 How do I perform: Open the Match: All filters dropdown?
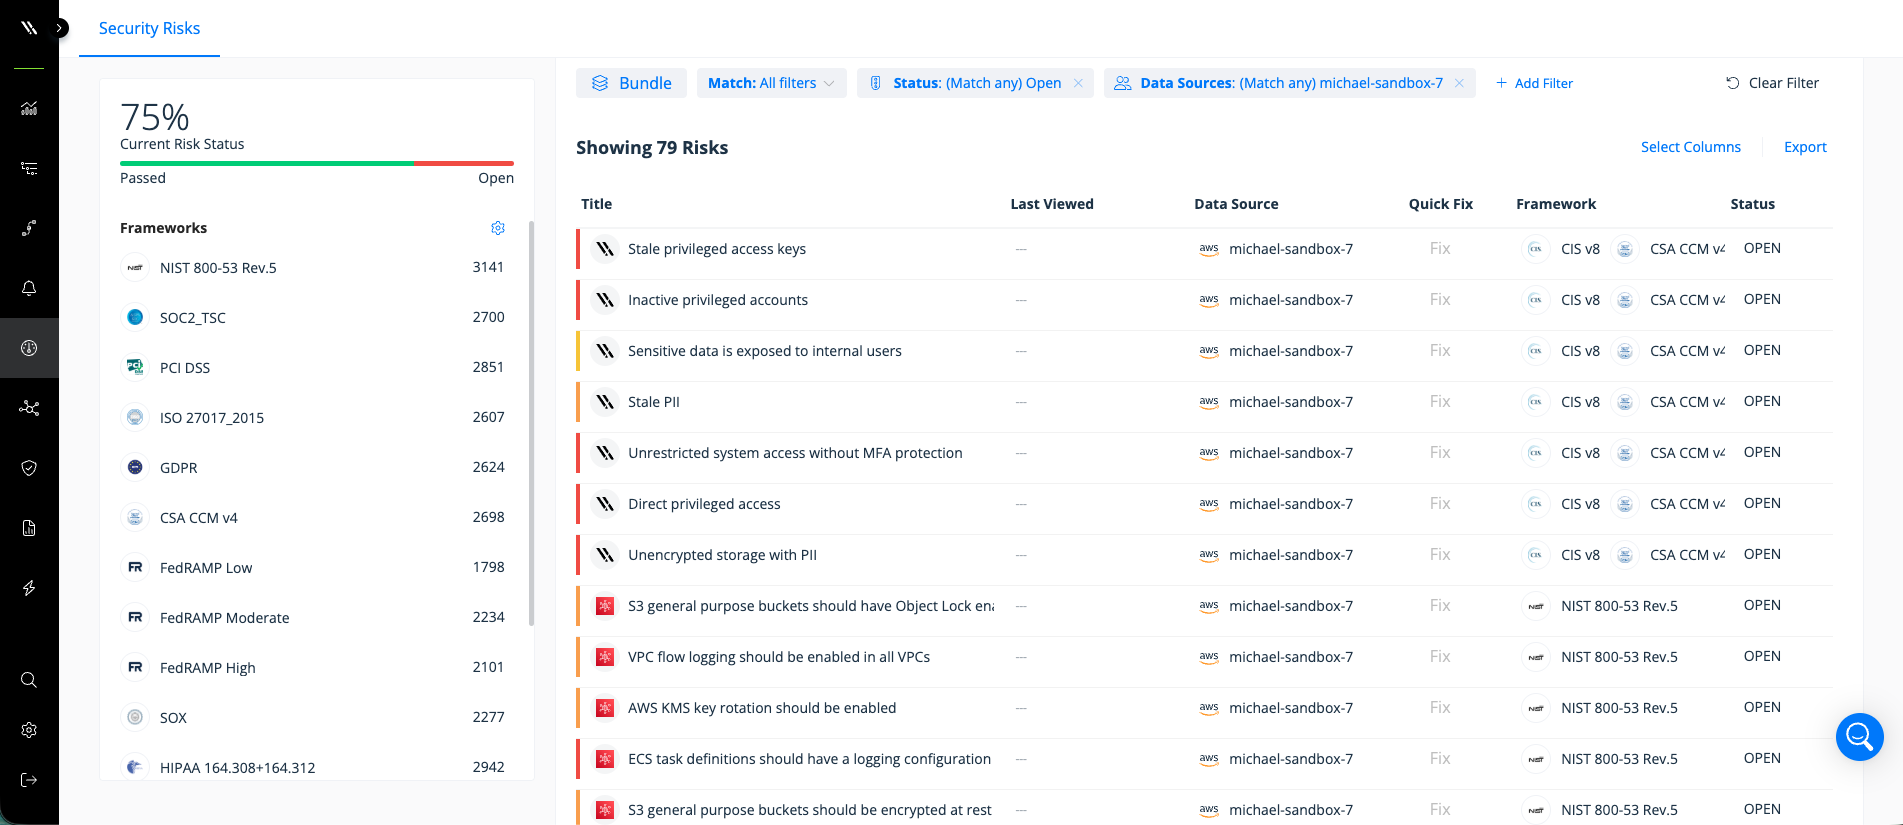pos(771,83)
